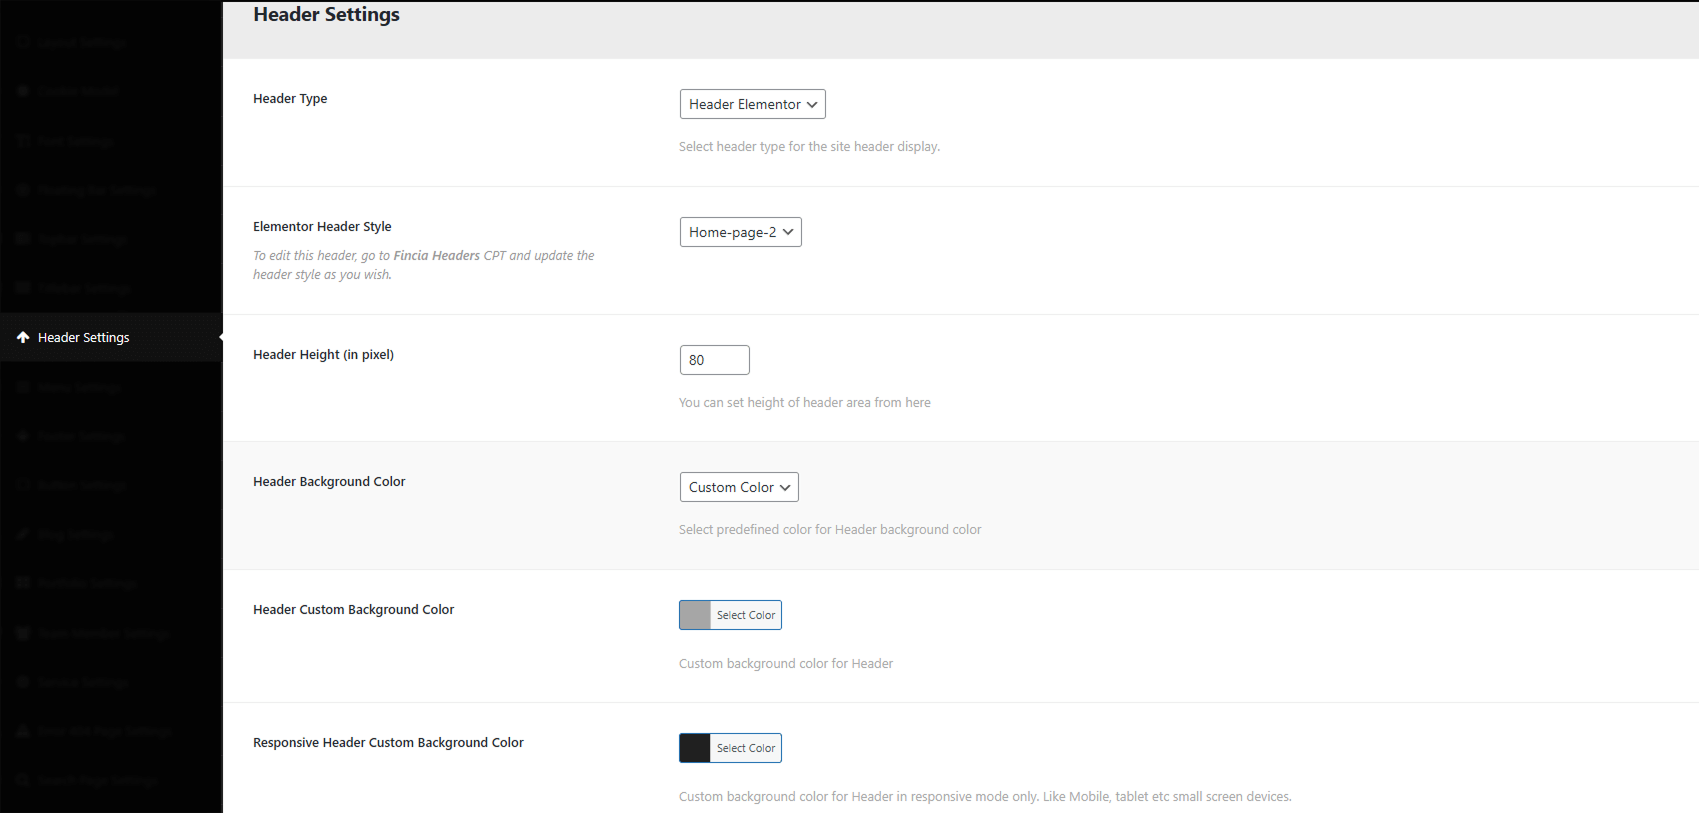Click the Search Page Settings magnifier icon

(23, 780)
